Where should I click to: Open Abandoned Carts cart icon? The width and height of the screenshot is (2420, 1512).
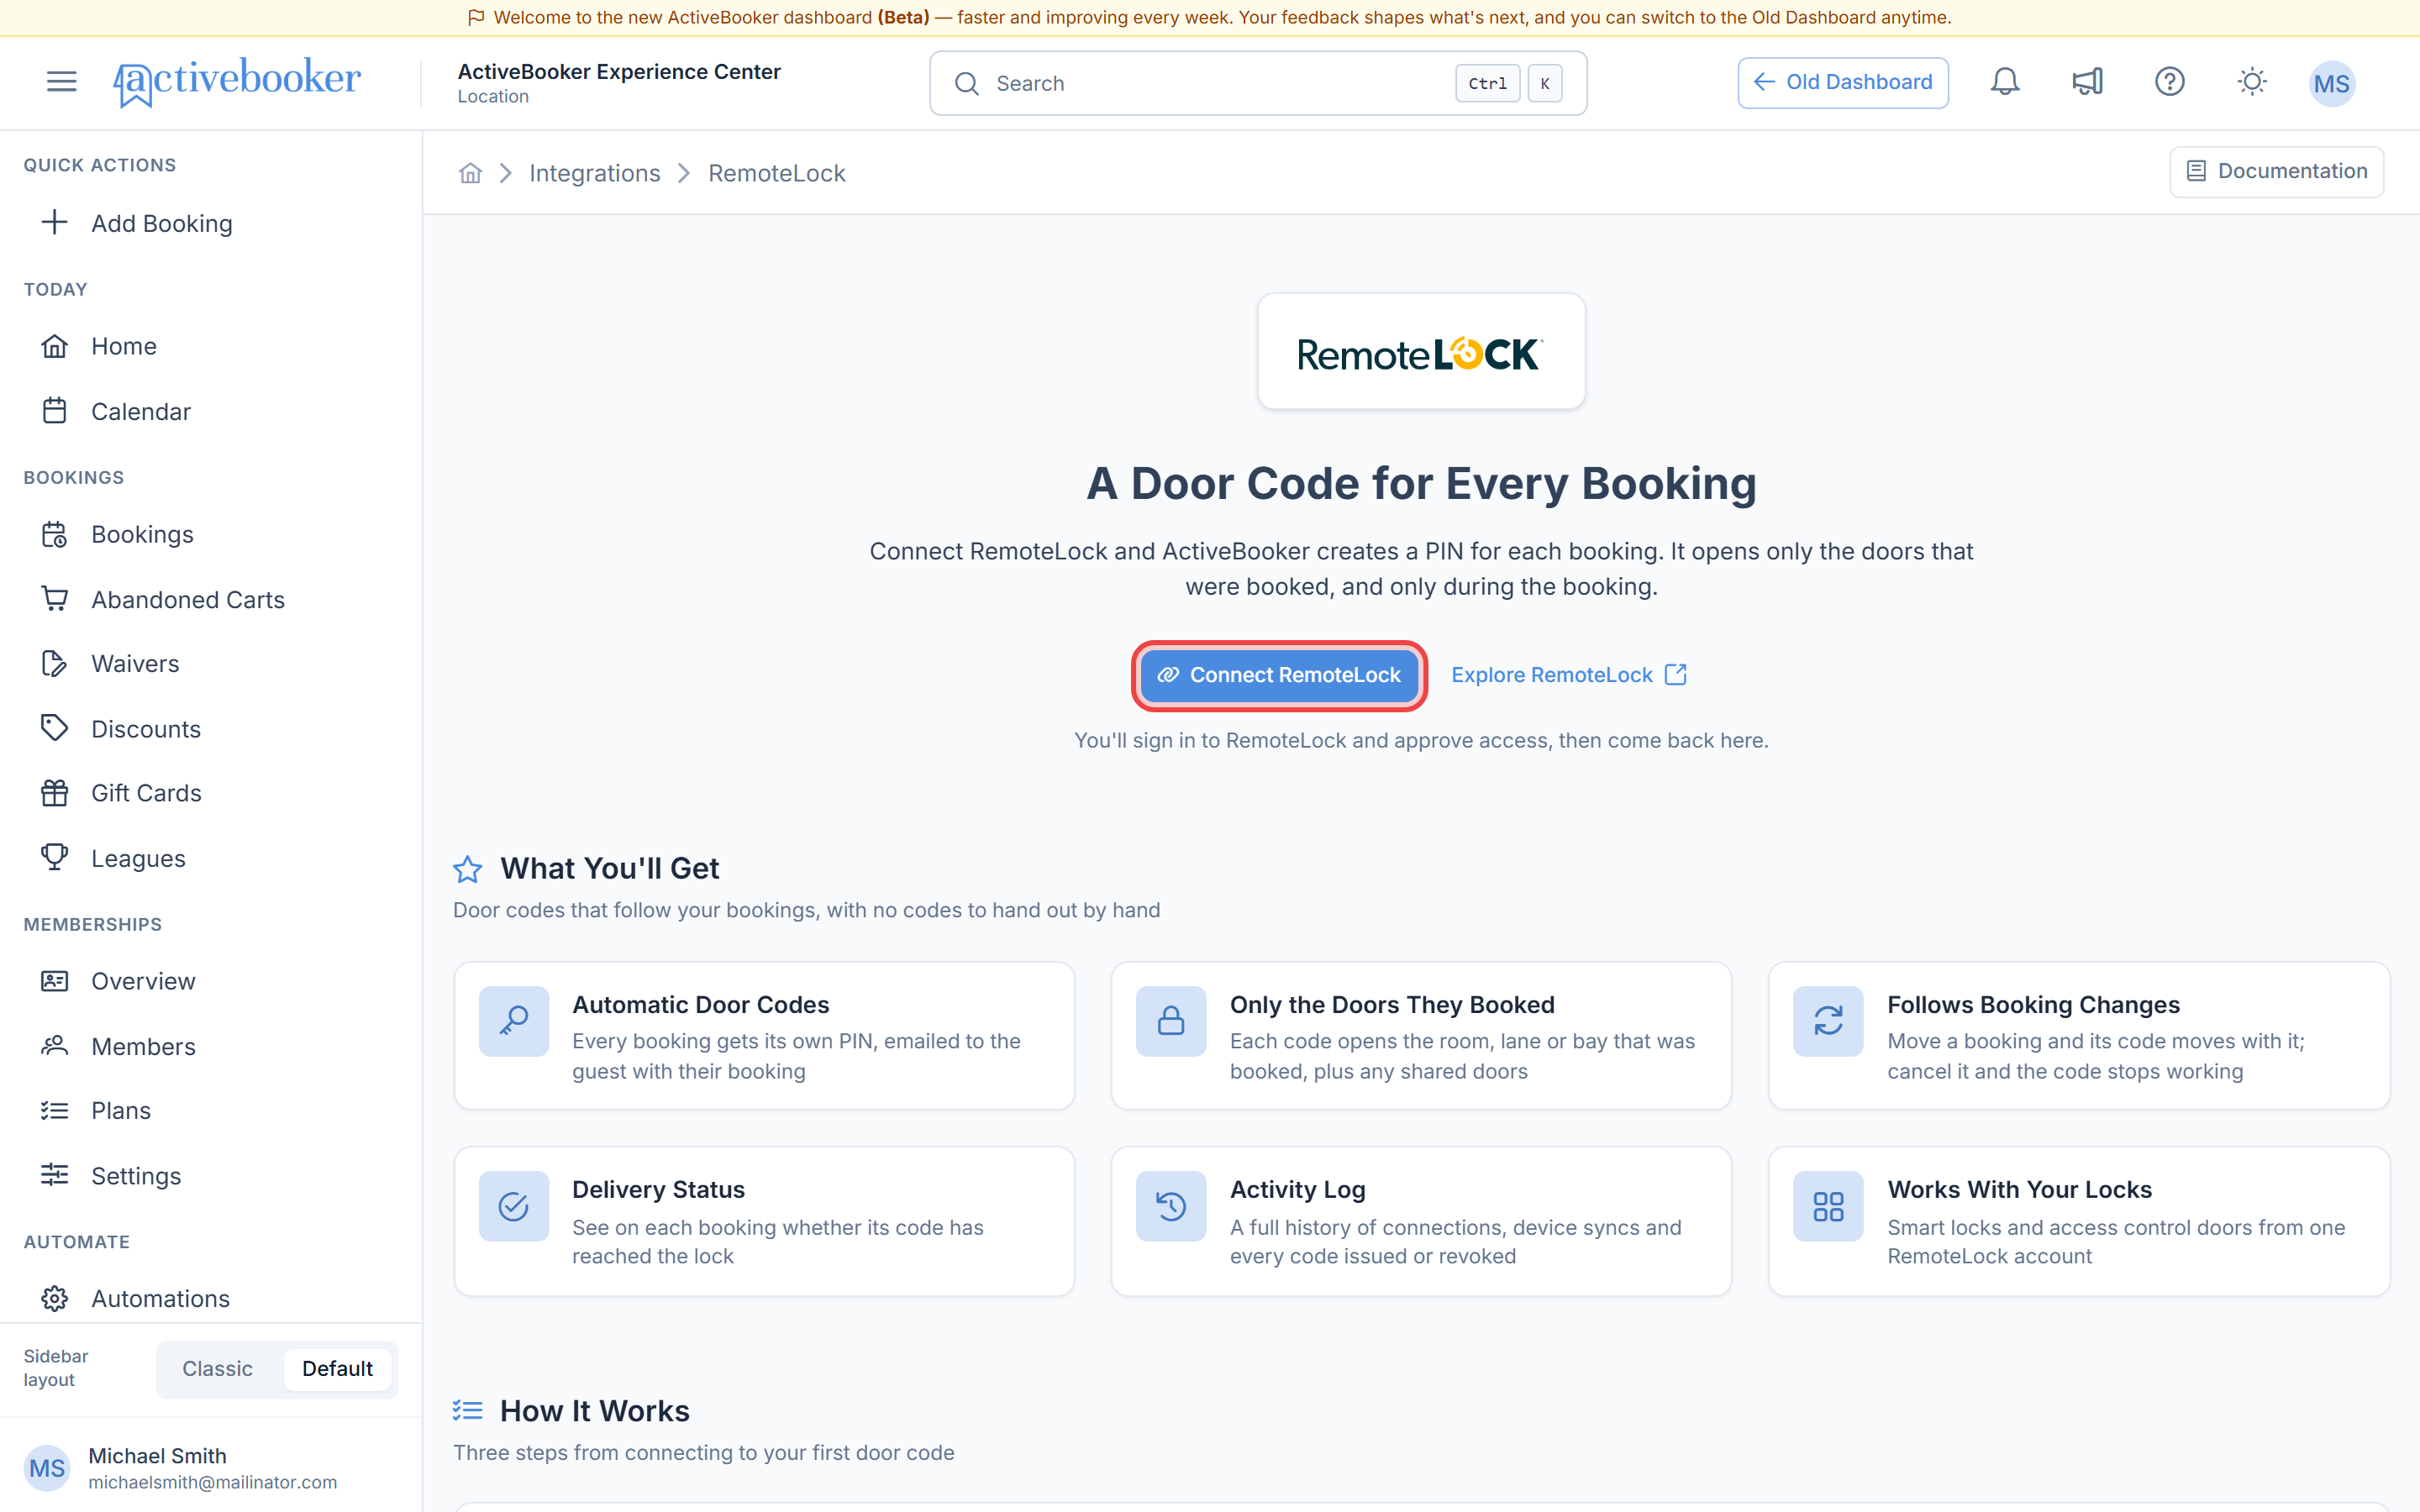click(55, 599)
